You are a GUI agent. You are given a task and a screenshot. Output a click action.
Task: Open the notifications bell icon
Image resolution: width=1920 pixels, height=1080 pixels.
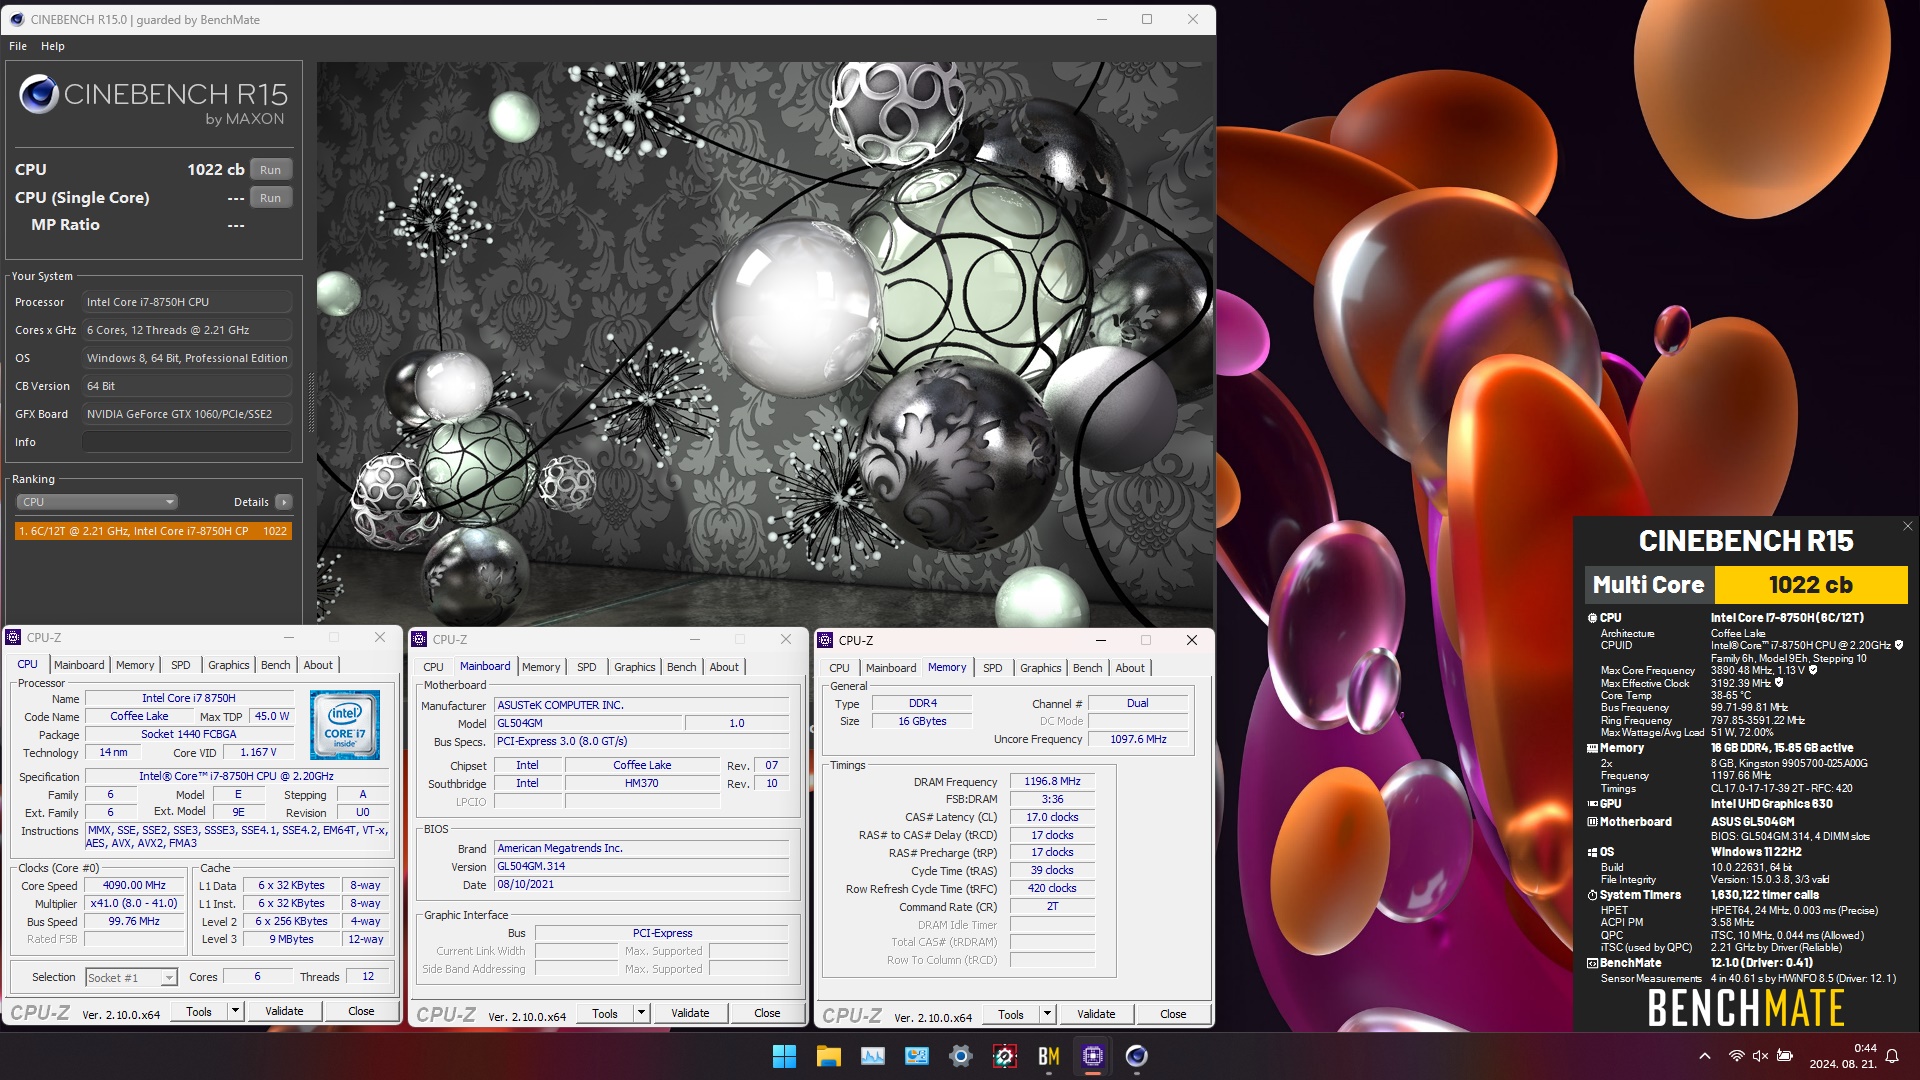tap(1892, 1056)
